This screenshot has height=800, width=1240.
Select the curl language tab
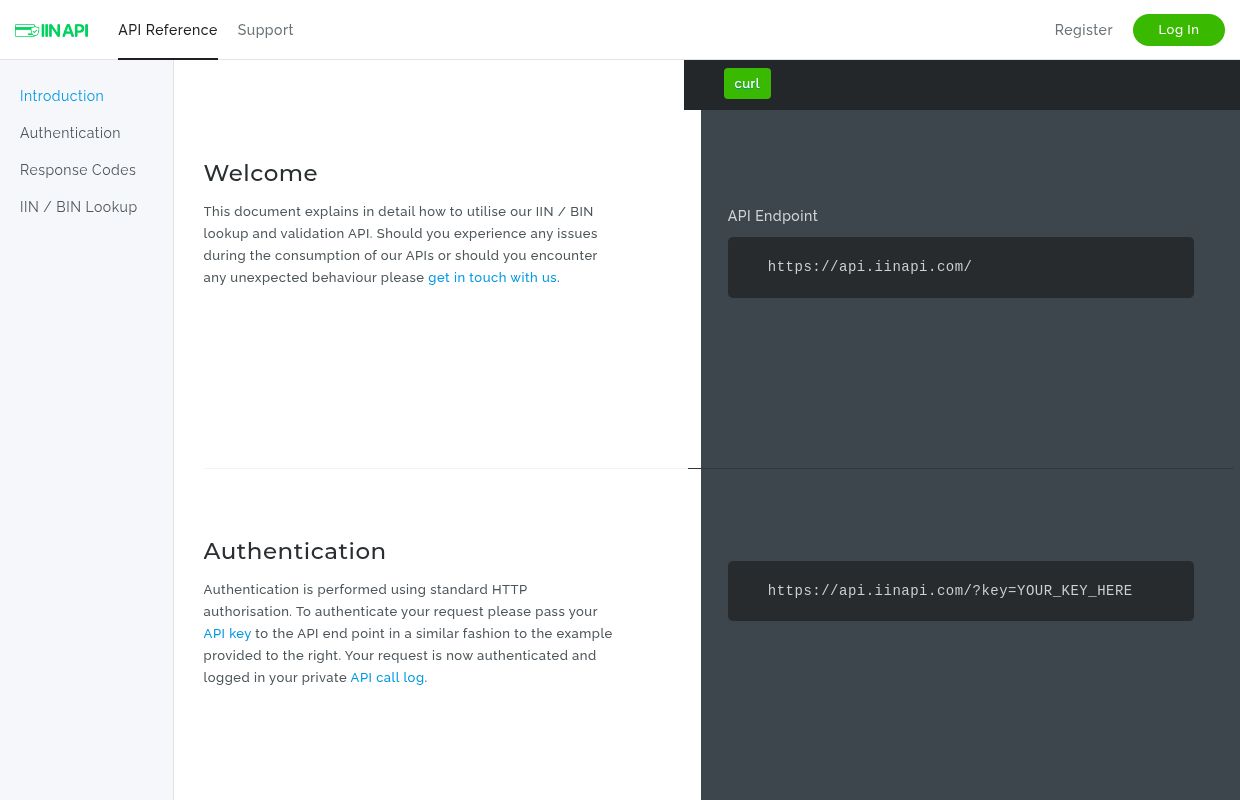(747, 83)
